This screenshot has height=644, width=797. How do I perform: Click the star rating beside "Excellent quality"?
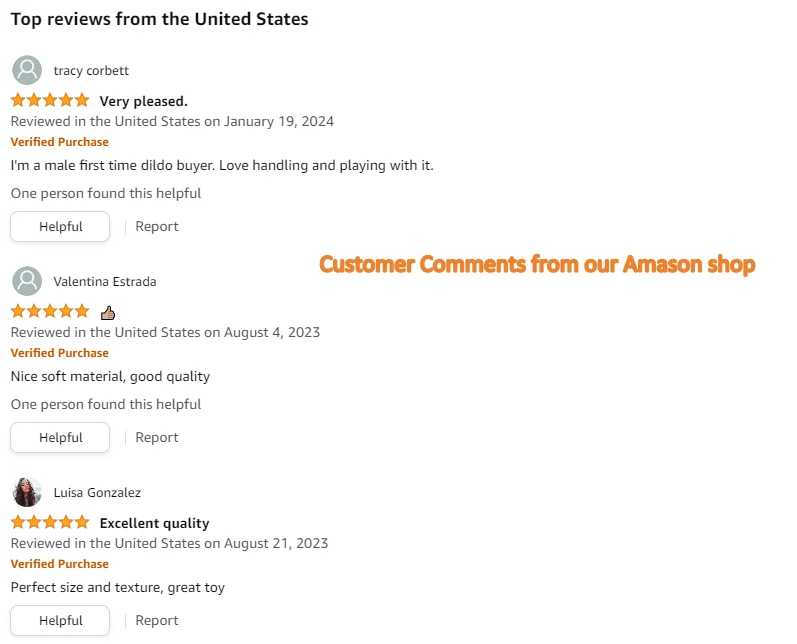50,522
